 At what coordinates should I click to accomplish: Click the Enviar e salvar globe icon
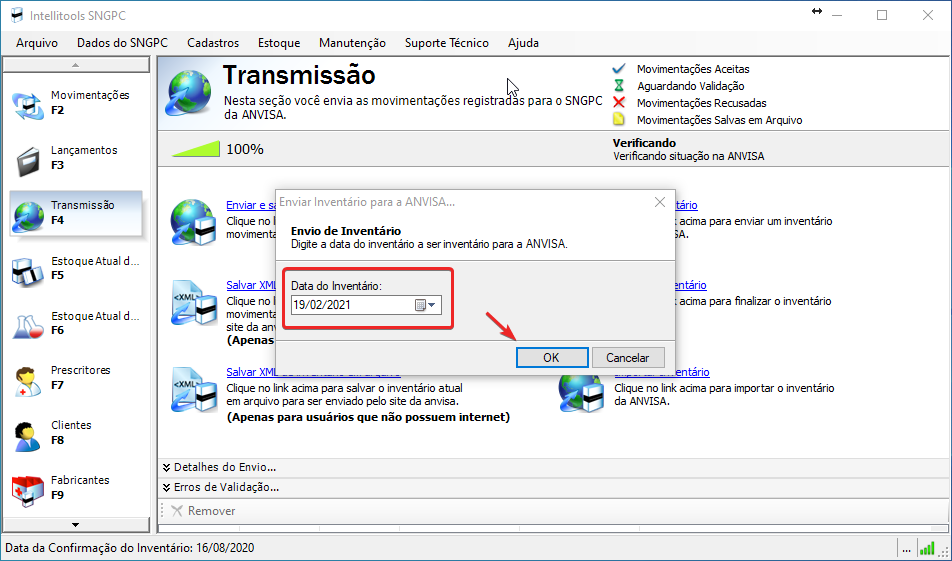[x=194, y=223]
